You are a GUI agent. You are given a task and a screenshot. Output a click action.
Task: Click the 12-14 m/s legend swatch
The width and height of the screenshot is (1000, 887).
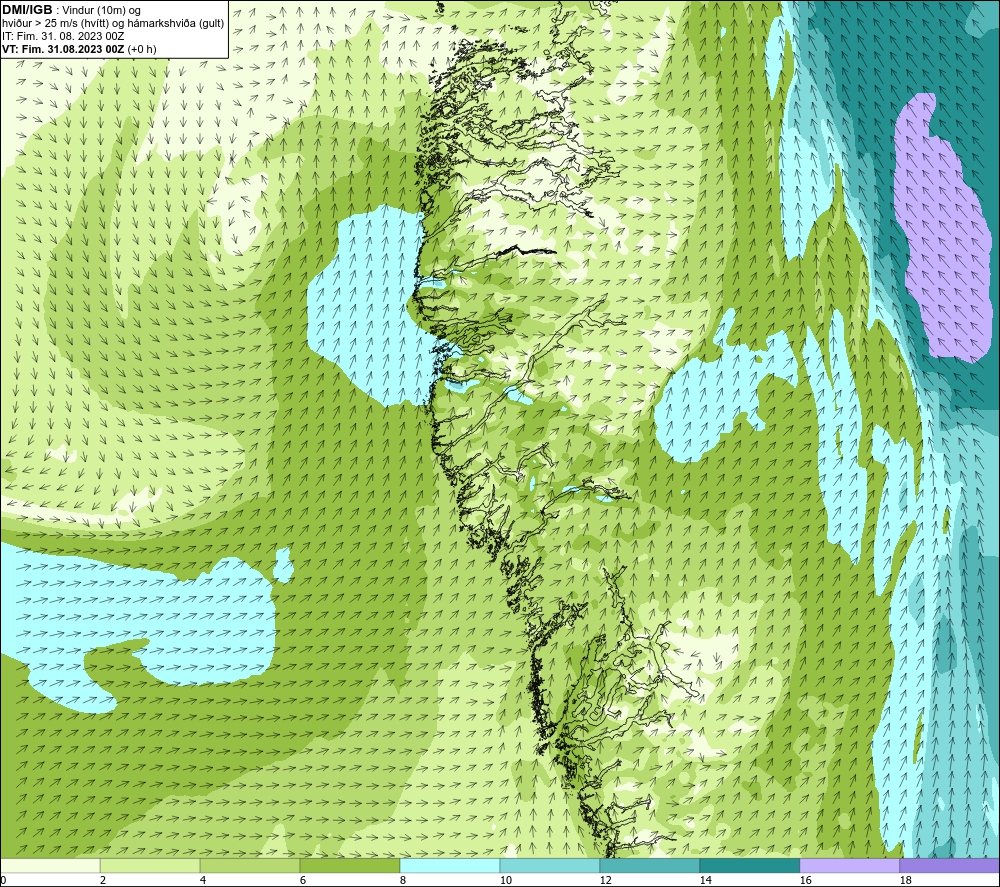click(649, 866)
